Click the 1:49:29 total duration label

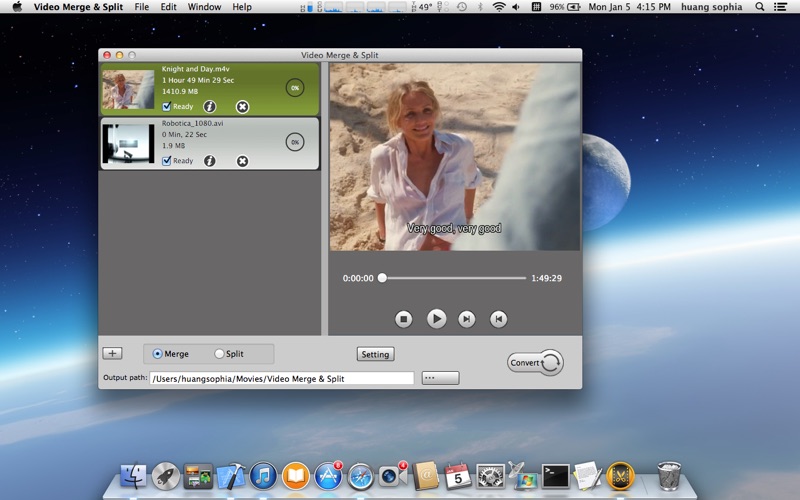[x=546, y=278]
